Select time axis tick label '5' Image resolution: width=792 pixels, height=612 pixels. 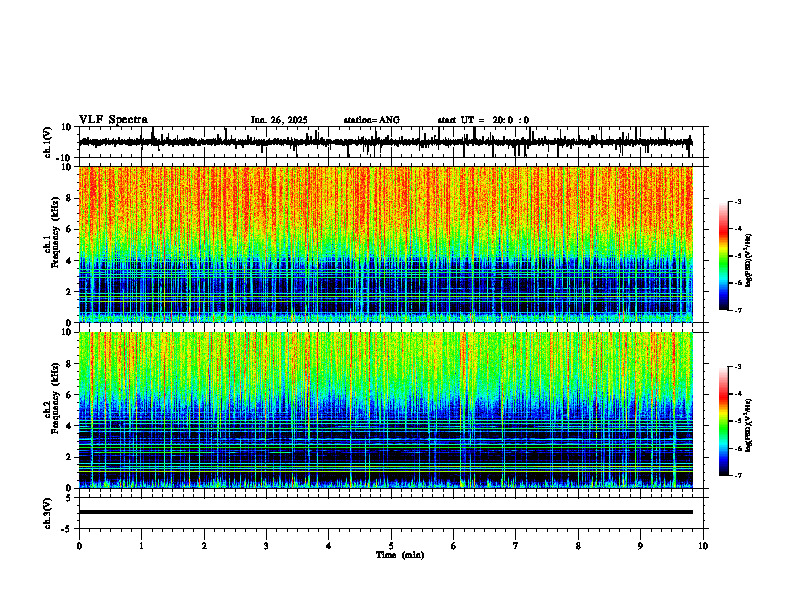(x=391, y=546)
